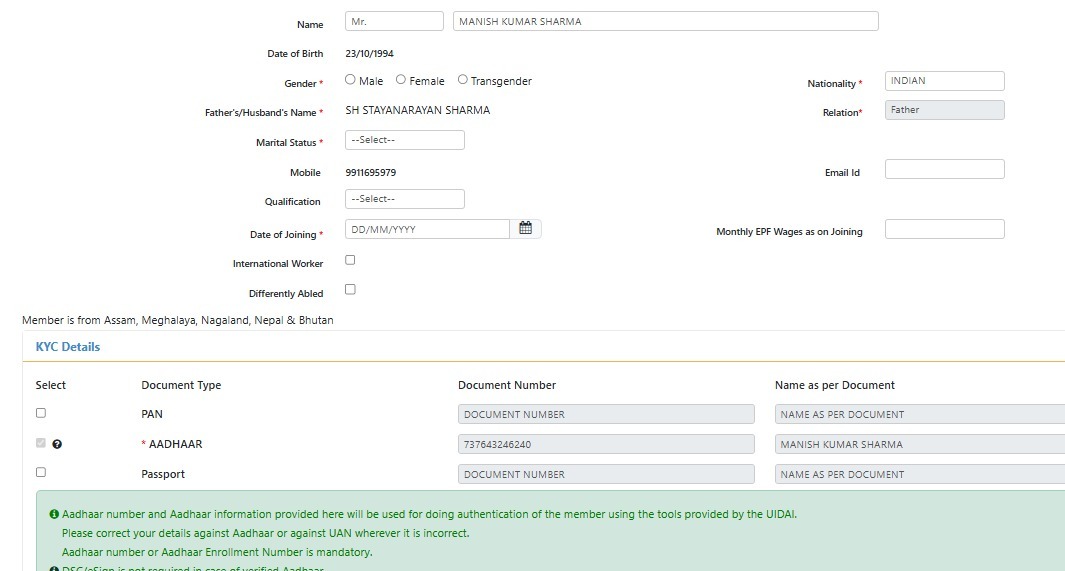This screenshot has height=571, width=1065.
Task: Click the AADHAAR help question mark icon
Action: 57,444
